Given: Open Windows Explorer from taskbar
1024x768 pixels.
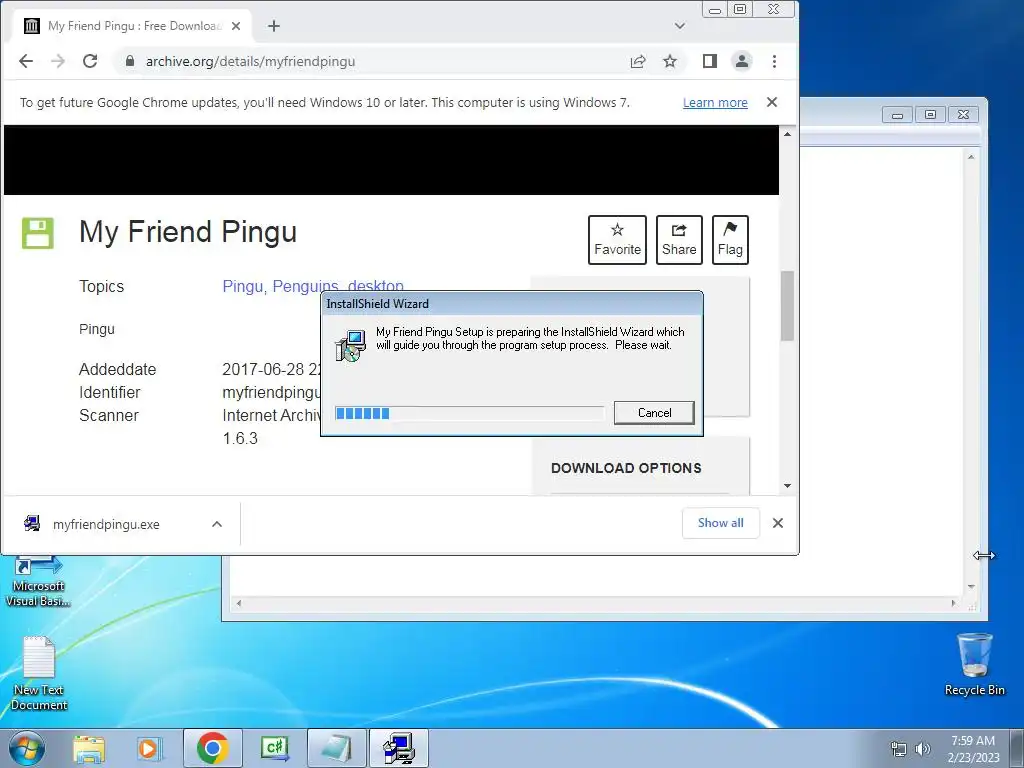Looking at the screenshot, I should (x=89, y=748).
